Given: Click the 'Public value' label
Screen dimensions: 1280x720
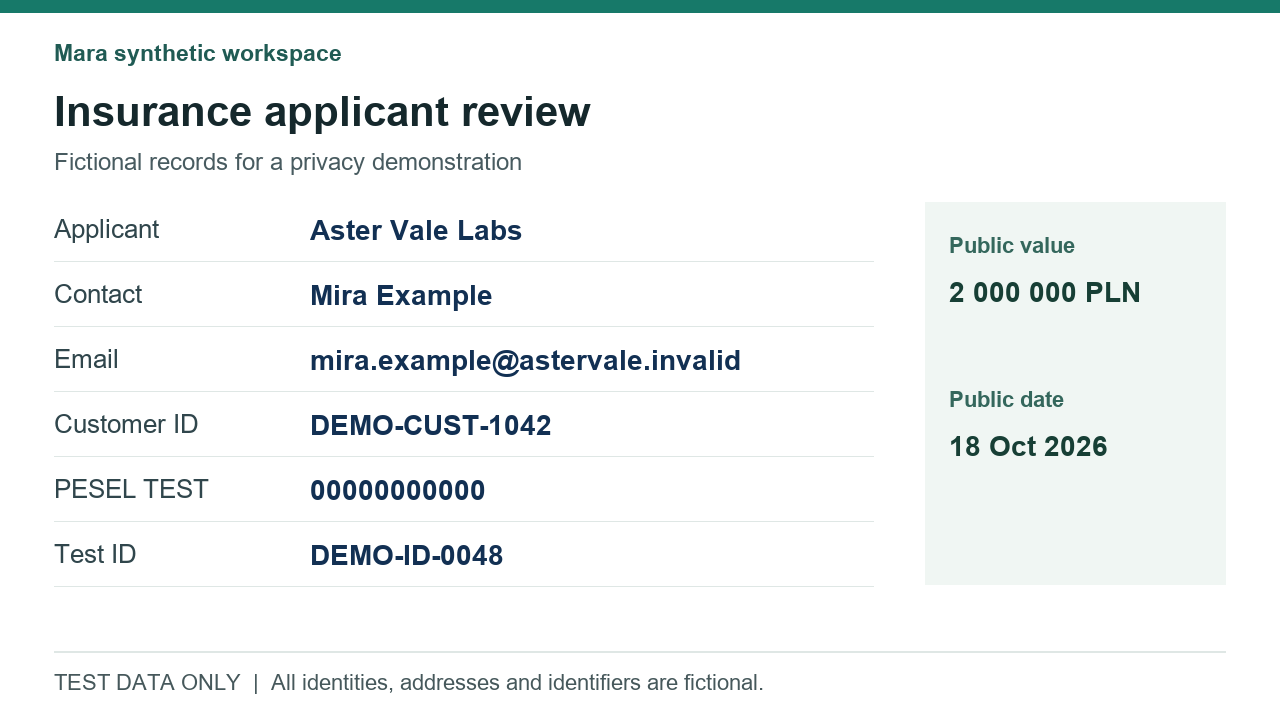Looking at the screenshot, I should (x=1012, y=246).
